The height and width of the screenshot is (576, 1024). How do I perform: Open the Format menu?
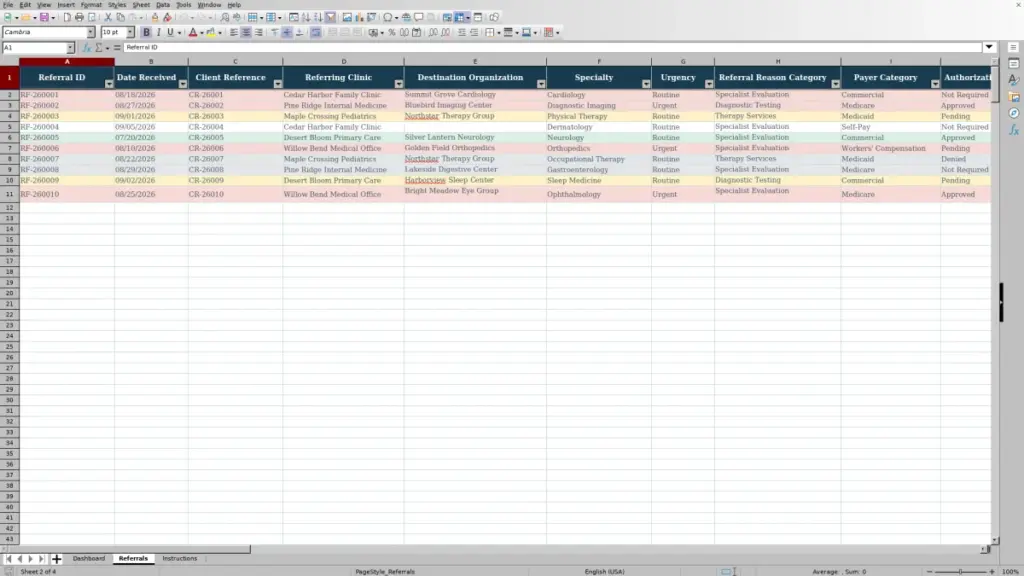click(91, 5)
